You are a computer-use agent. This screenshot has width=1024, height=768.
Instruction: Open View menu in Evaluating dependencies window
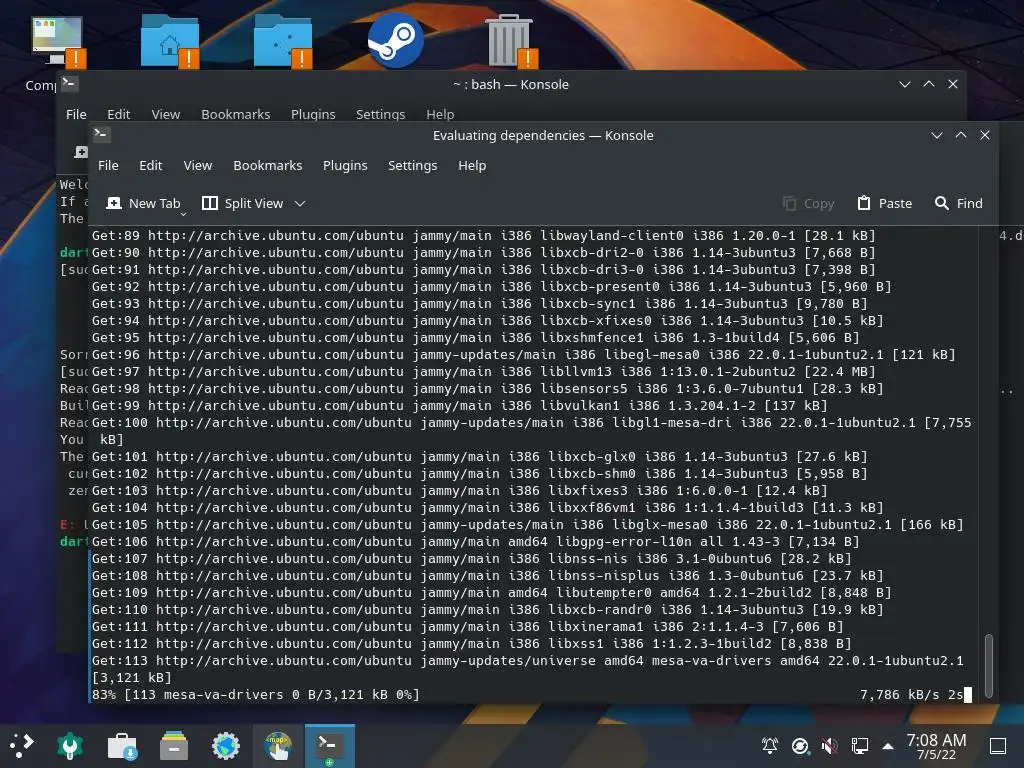tap(198, 165)
